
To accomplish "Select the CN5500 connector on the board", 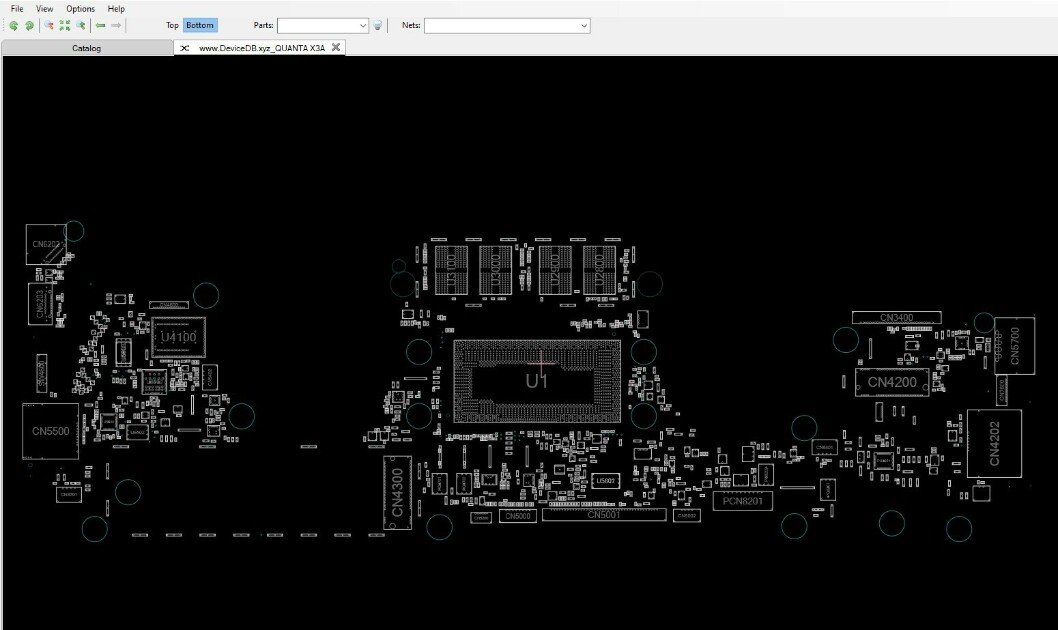I will point(51,431).
